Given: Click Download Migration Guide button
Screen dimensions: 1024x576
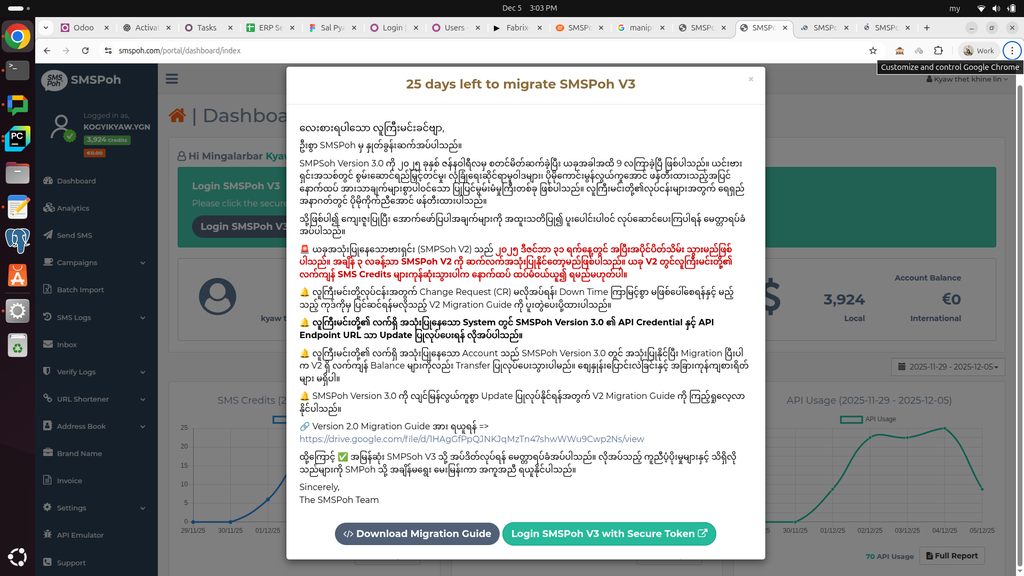Looking at the screenshot, I should (x=417, y=534).
